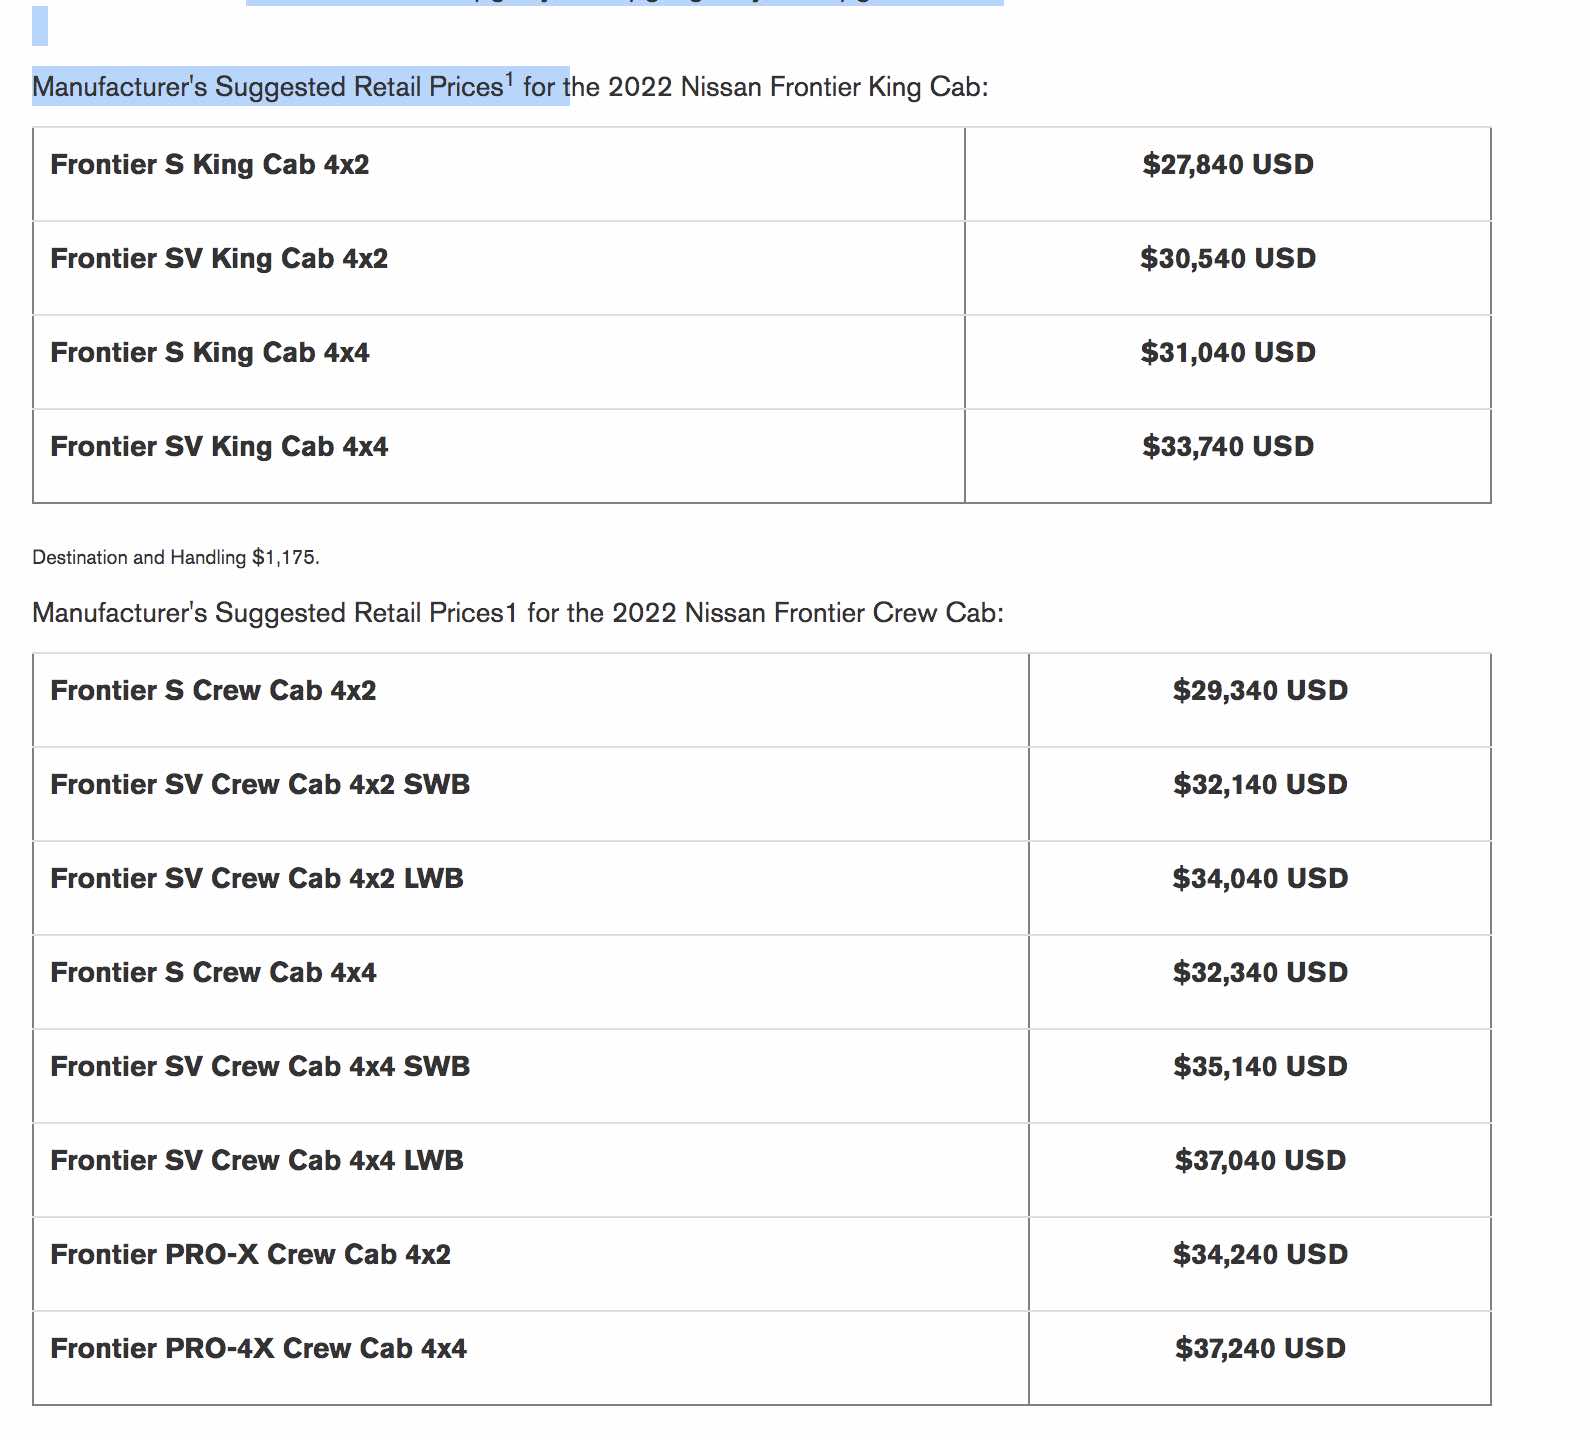Image resolution: width=1590 pixels, height=1440 pixels.
Task: Click the $33,740 USD price cell
Action: click(x=1227, y=447)
